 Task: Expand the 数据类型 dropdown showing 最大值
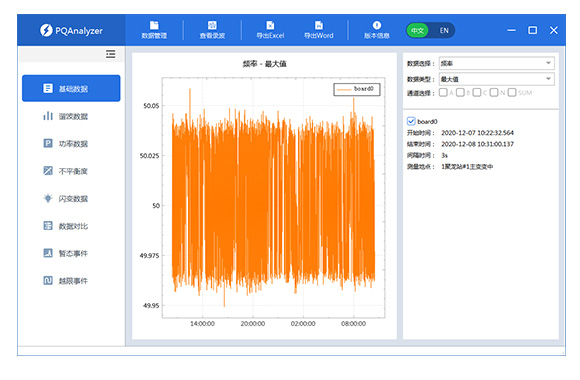[x=496, y=79]
